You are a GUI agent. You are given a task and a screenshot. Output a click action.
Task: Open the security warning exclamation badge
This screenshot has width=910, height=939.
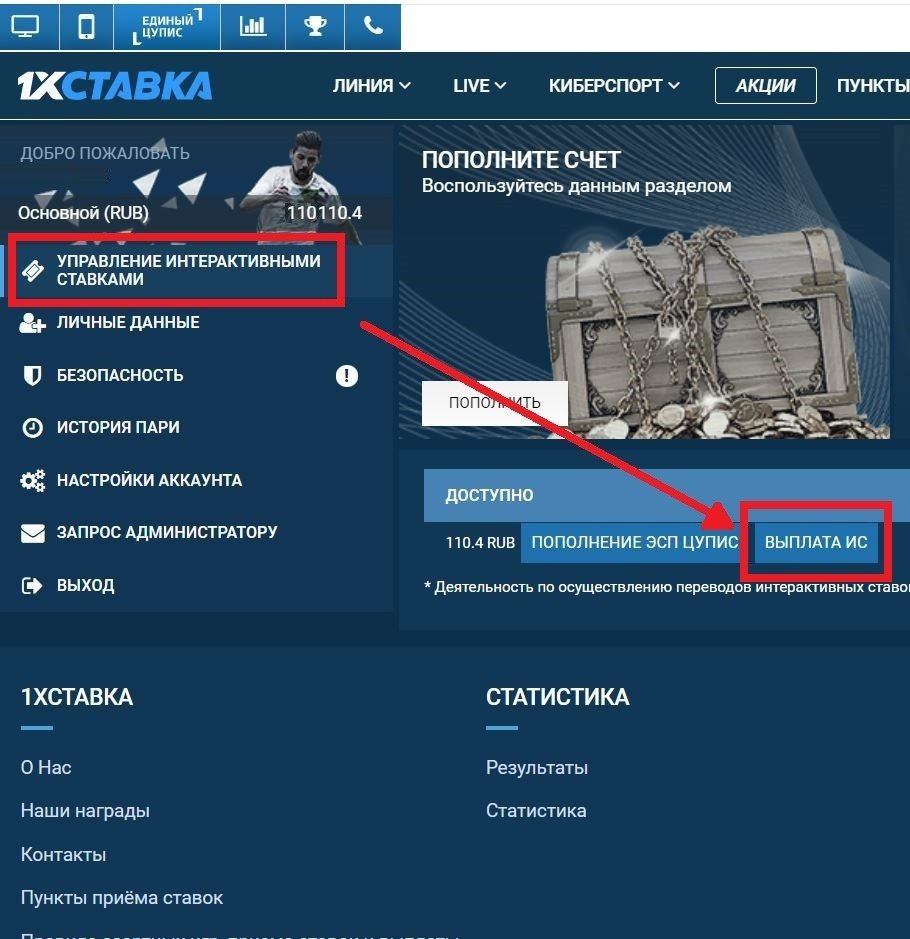[347, 375]
